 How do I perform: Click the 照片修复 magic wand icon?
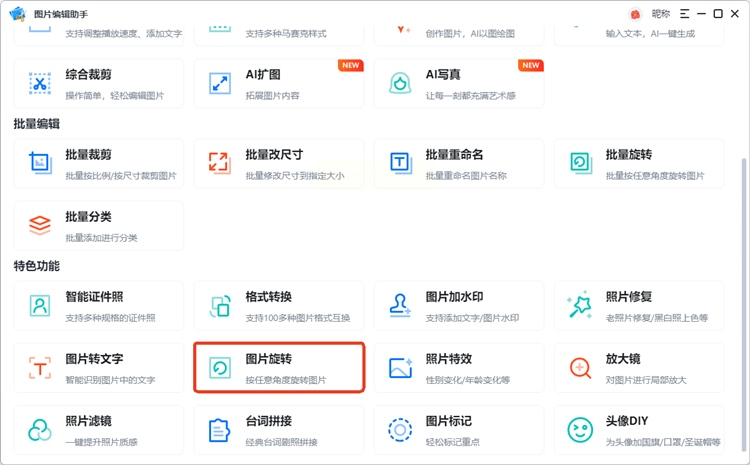[x=580, y=304]
